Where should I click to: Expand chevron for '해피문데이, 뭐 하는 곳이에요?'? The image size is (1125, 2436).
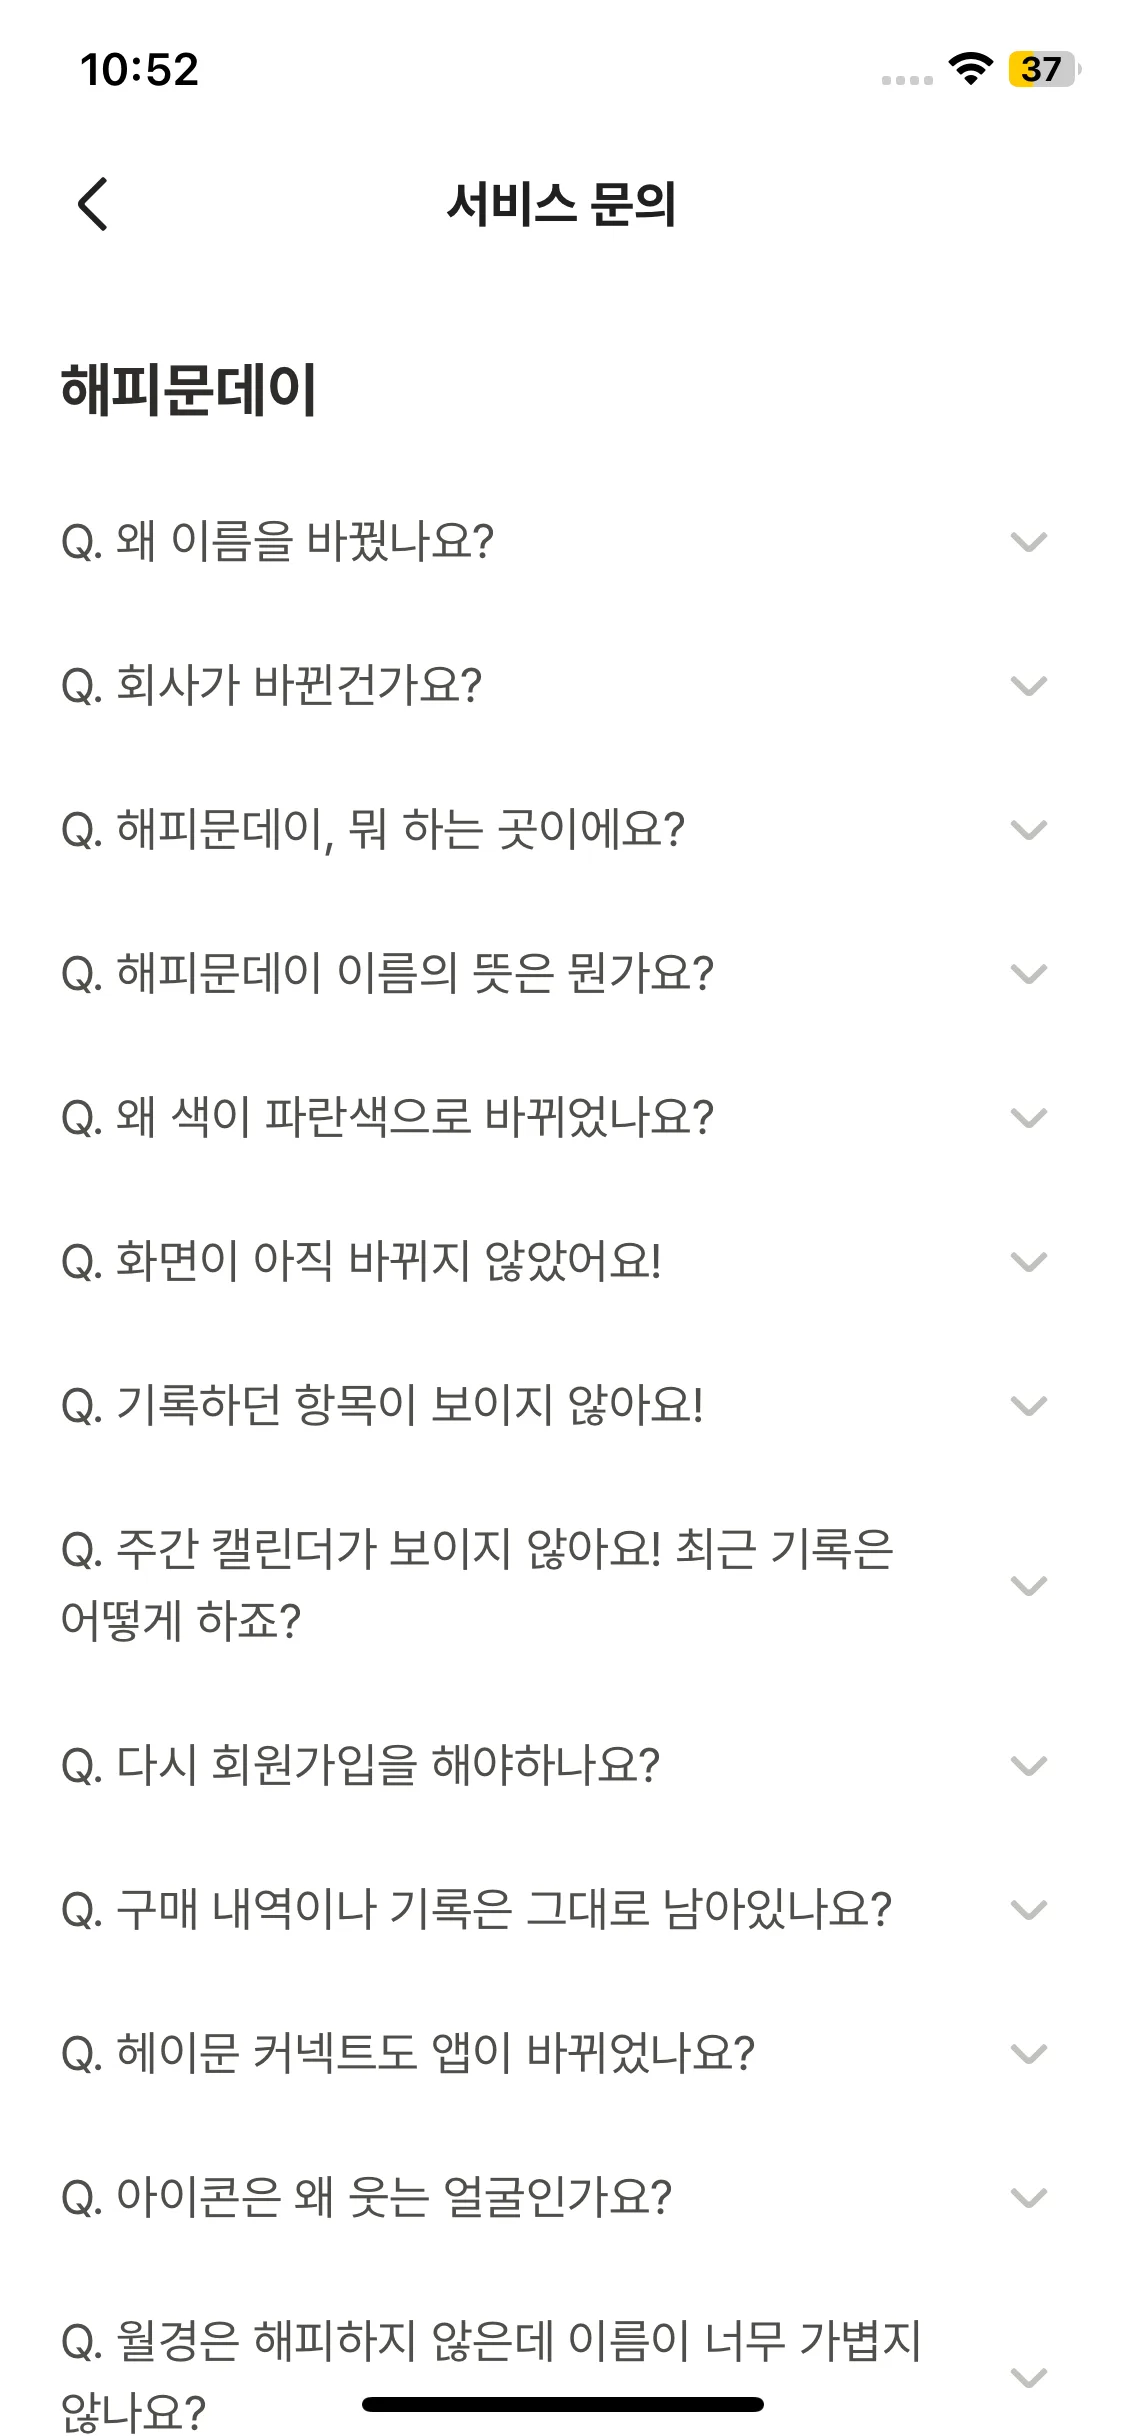point(1028,830)
